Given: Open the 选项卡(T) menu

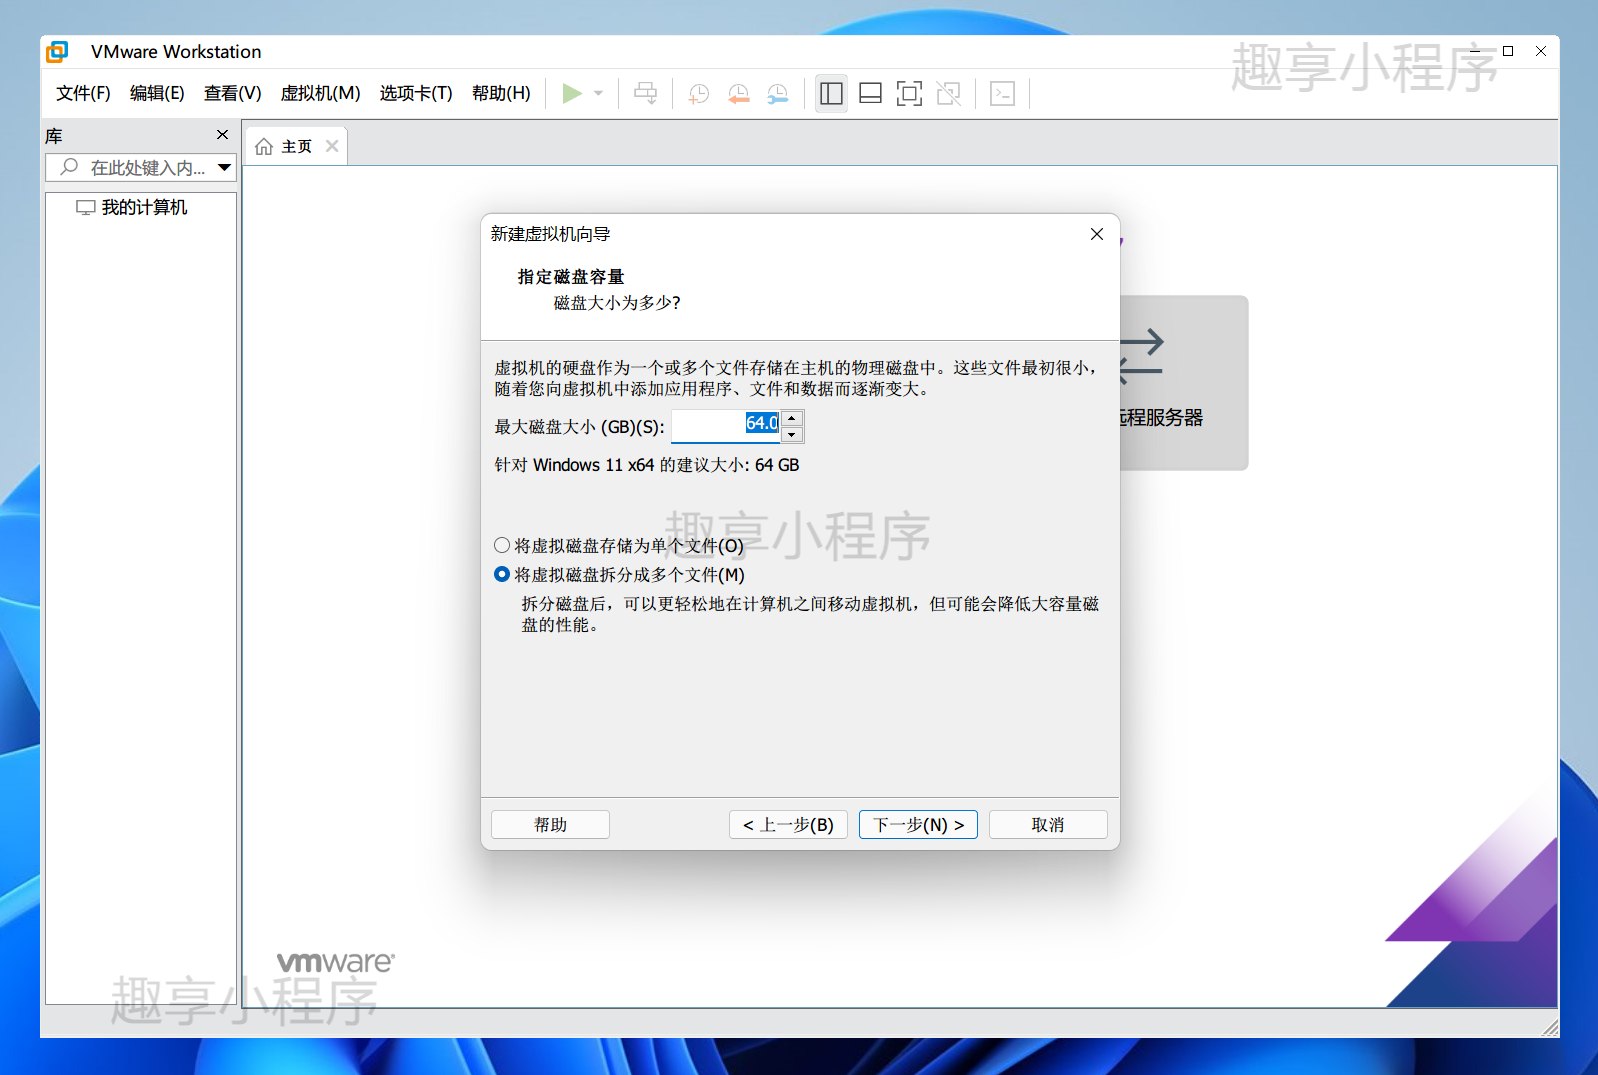Looking at the screenshot, I should (x=416, y=93).
